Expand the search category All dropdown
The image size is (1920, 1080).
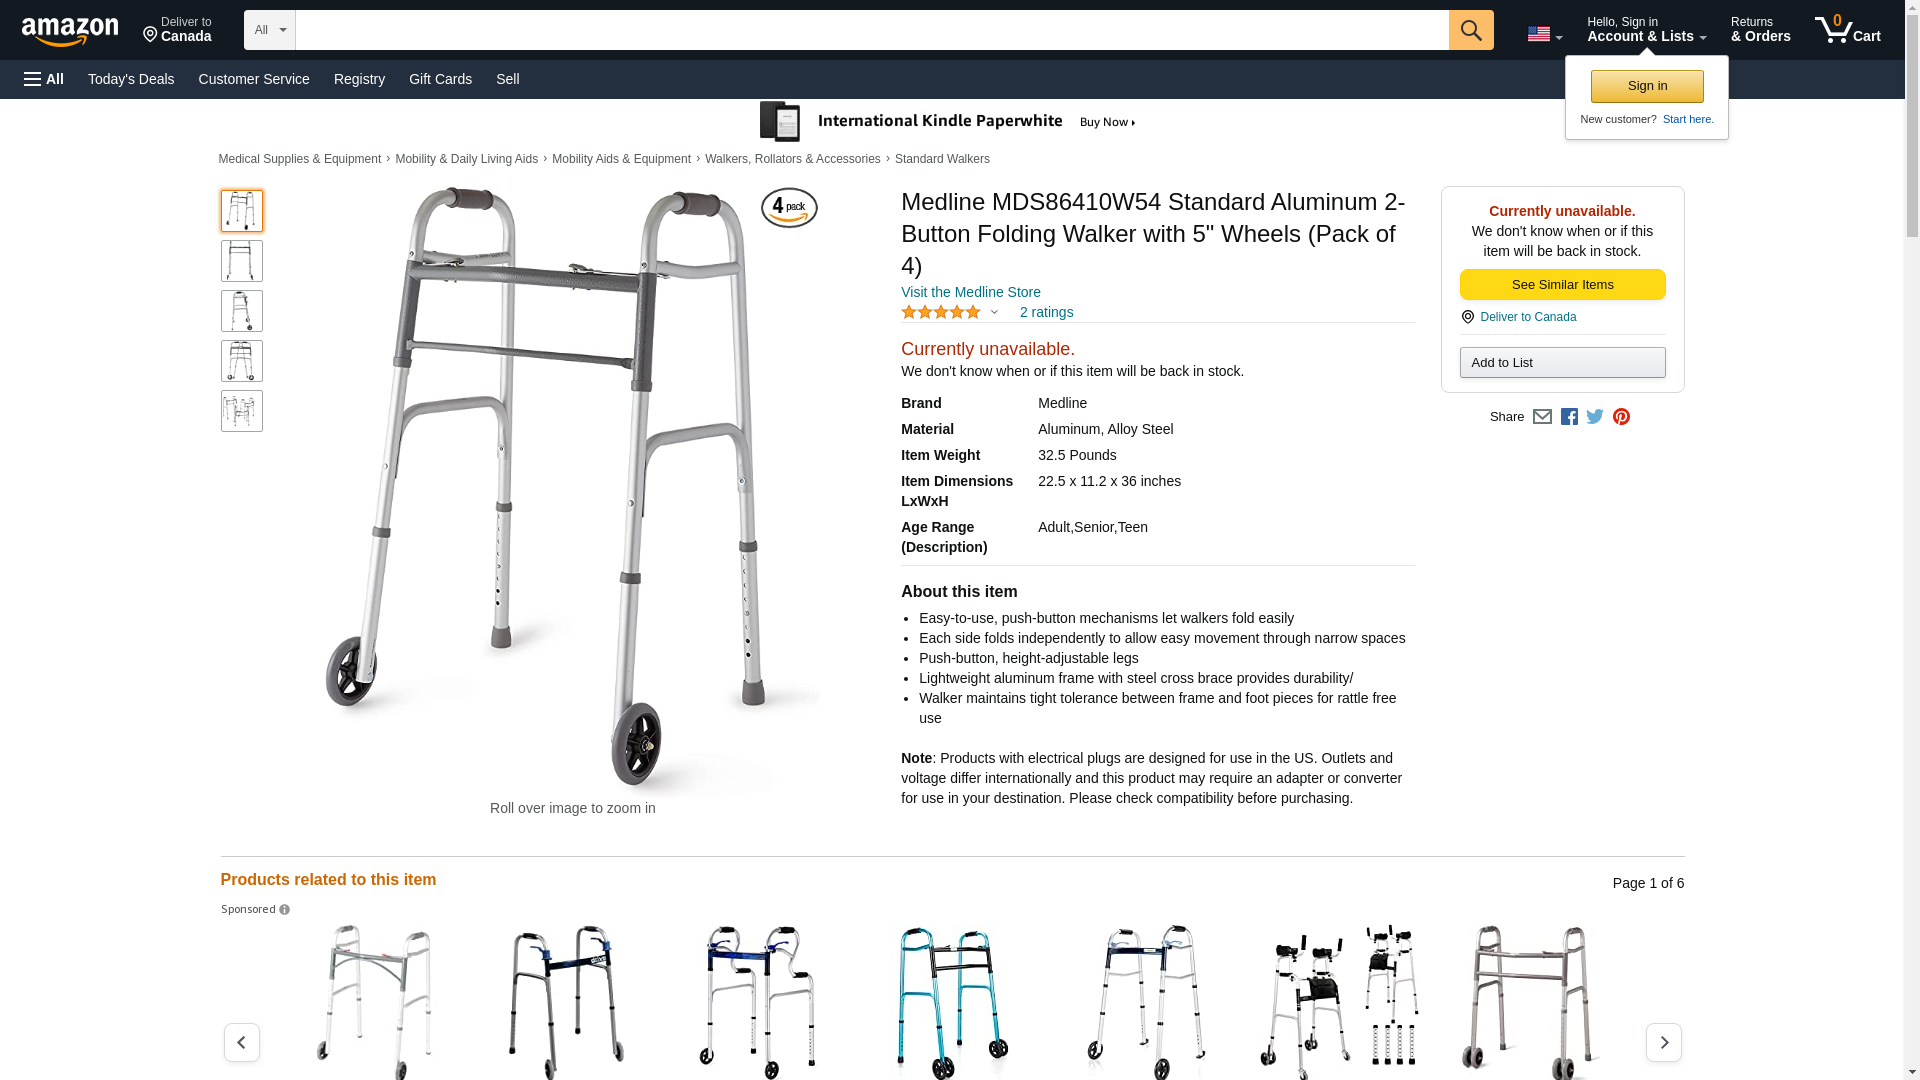click(269, 30)
